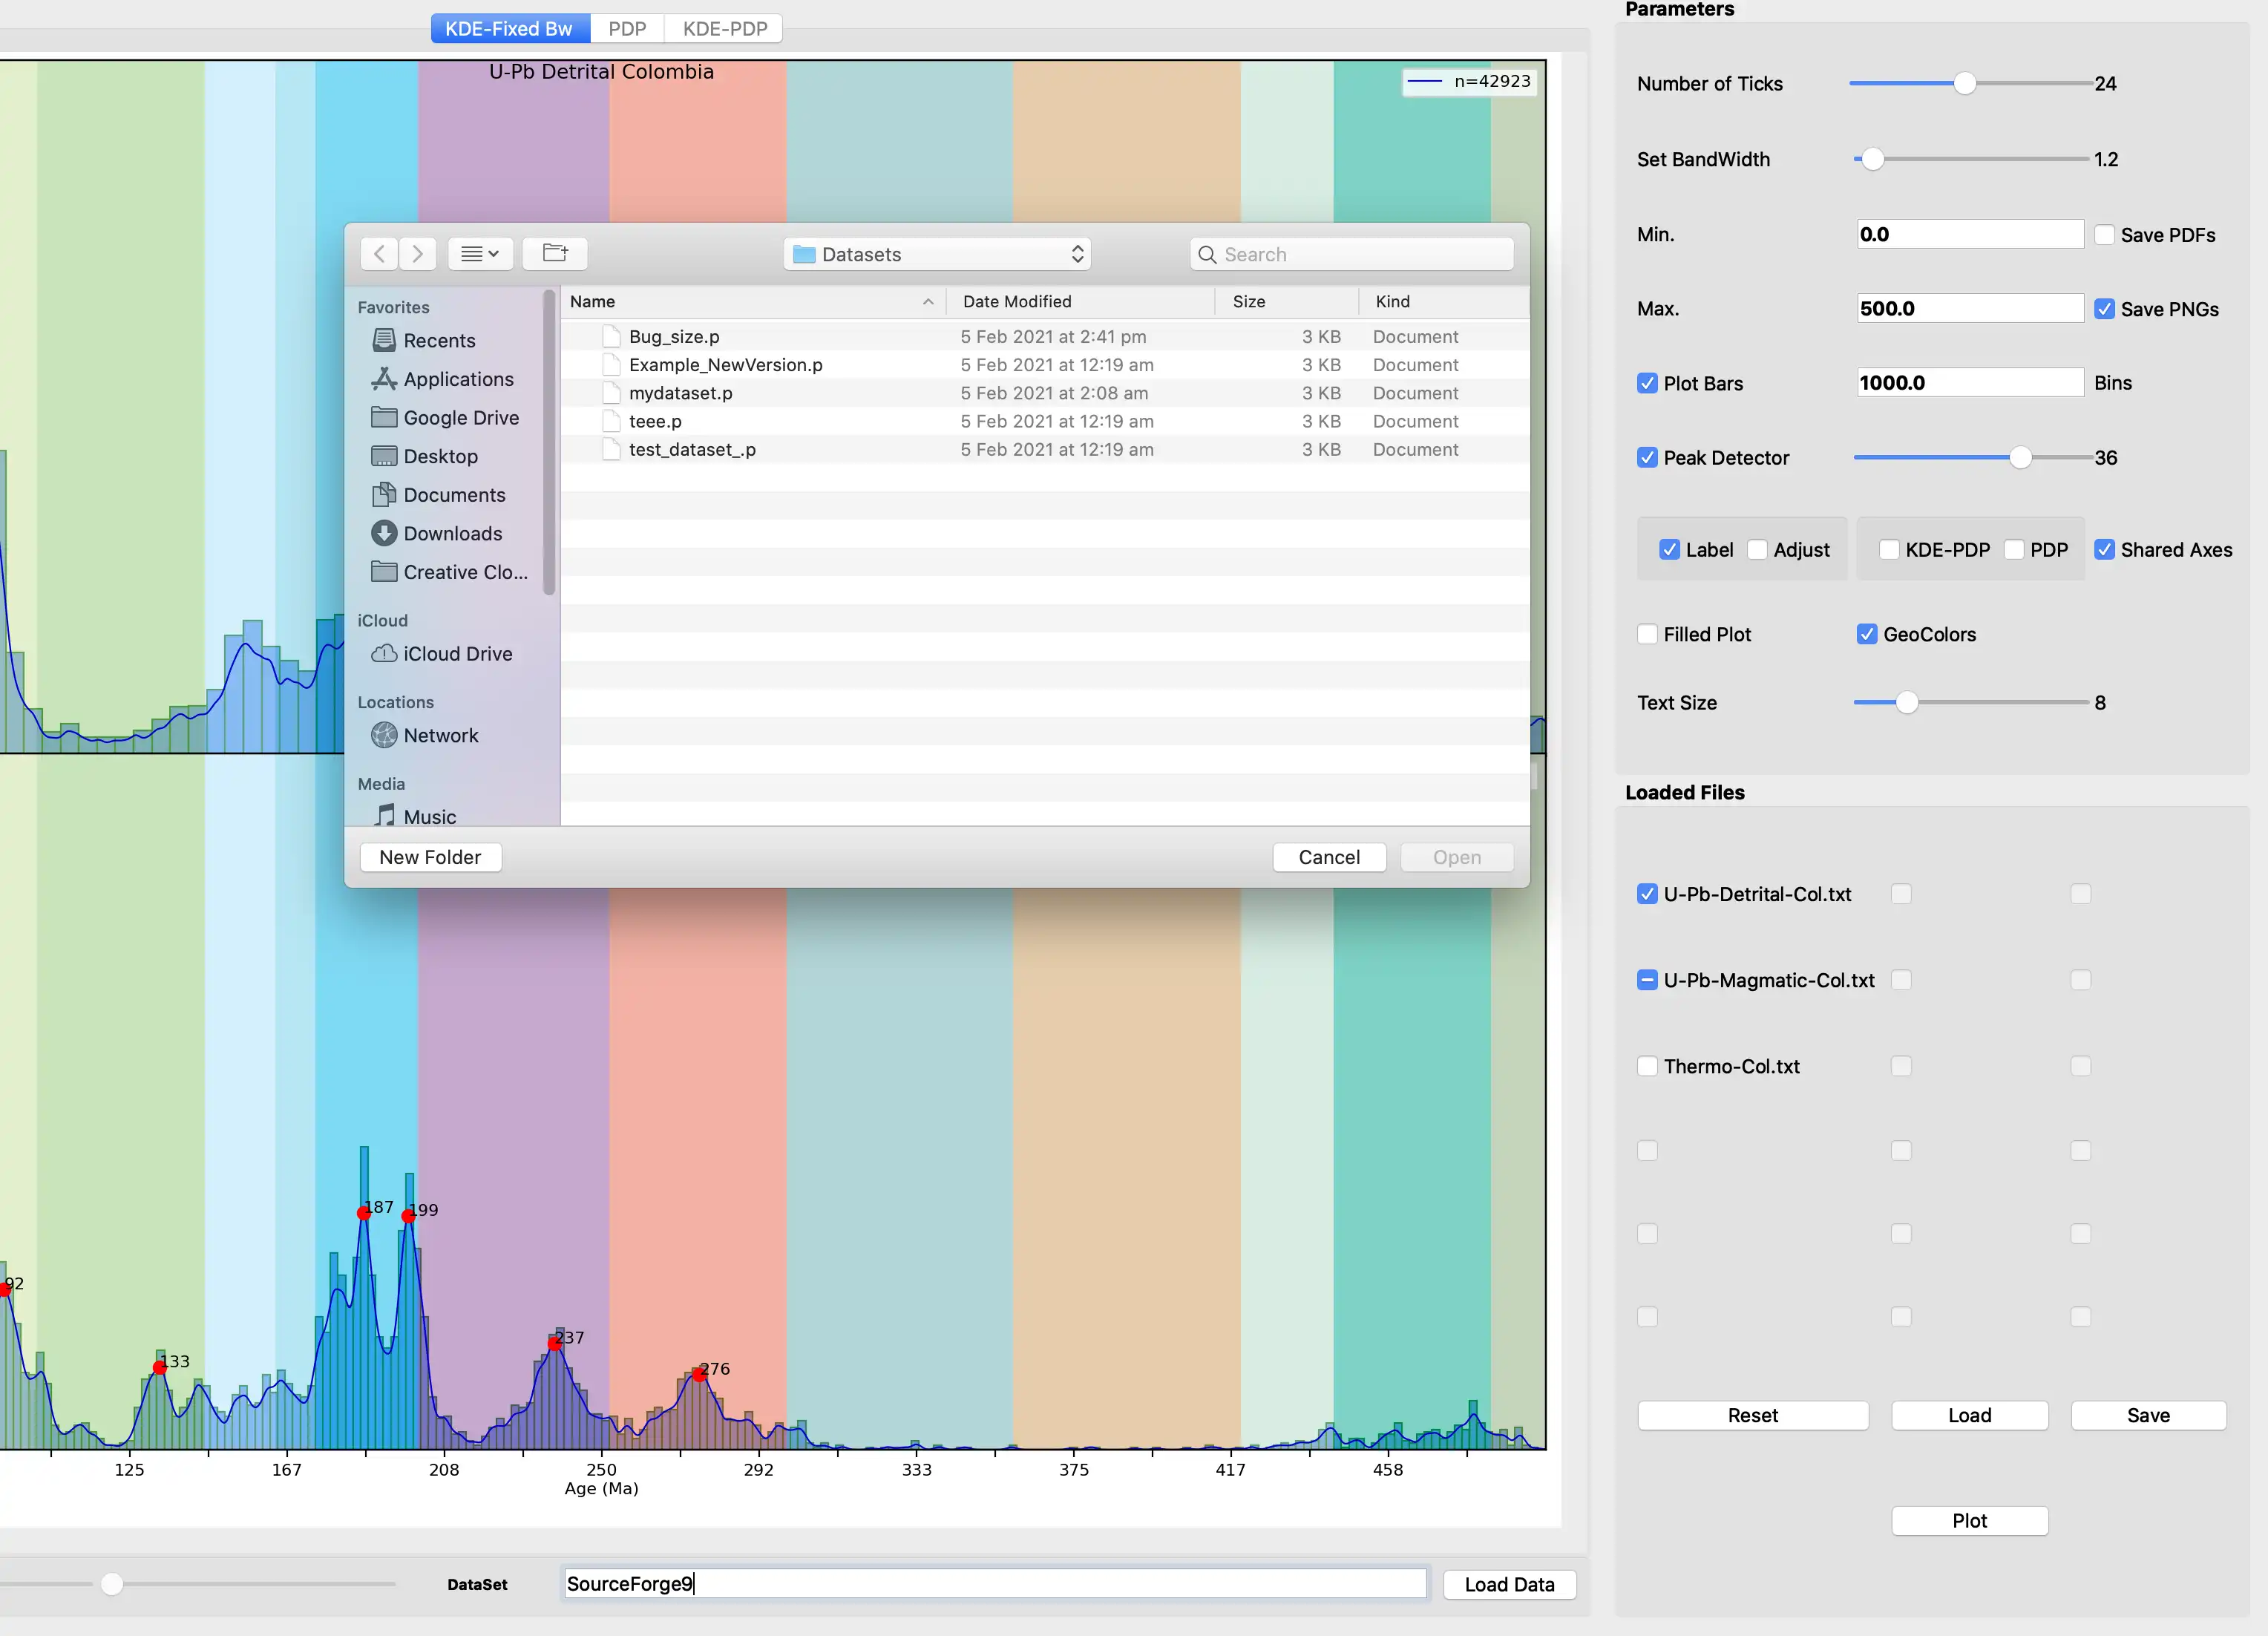
Task: Click the new folder icon in the dialog toolbar
Action: pos(555,254)
